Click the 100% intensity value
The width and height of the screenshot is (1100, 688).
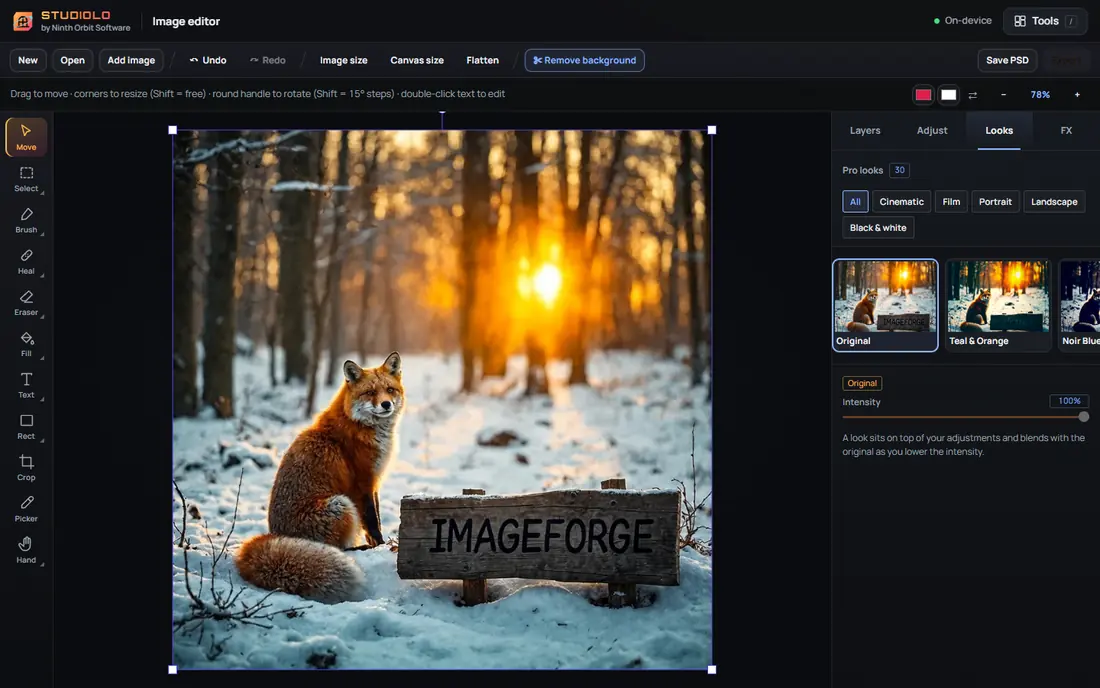pyautogui.click(x=1069, y=401)
